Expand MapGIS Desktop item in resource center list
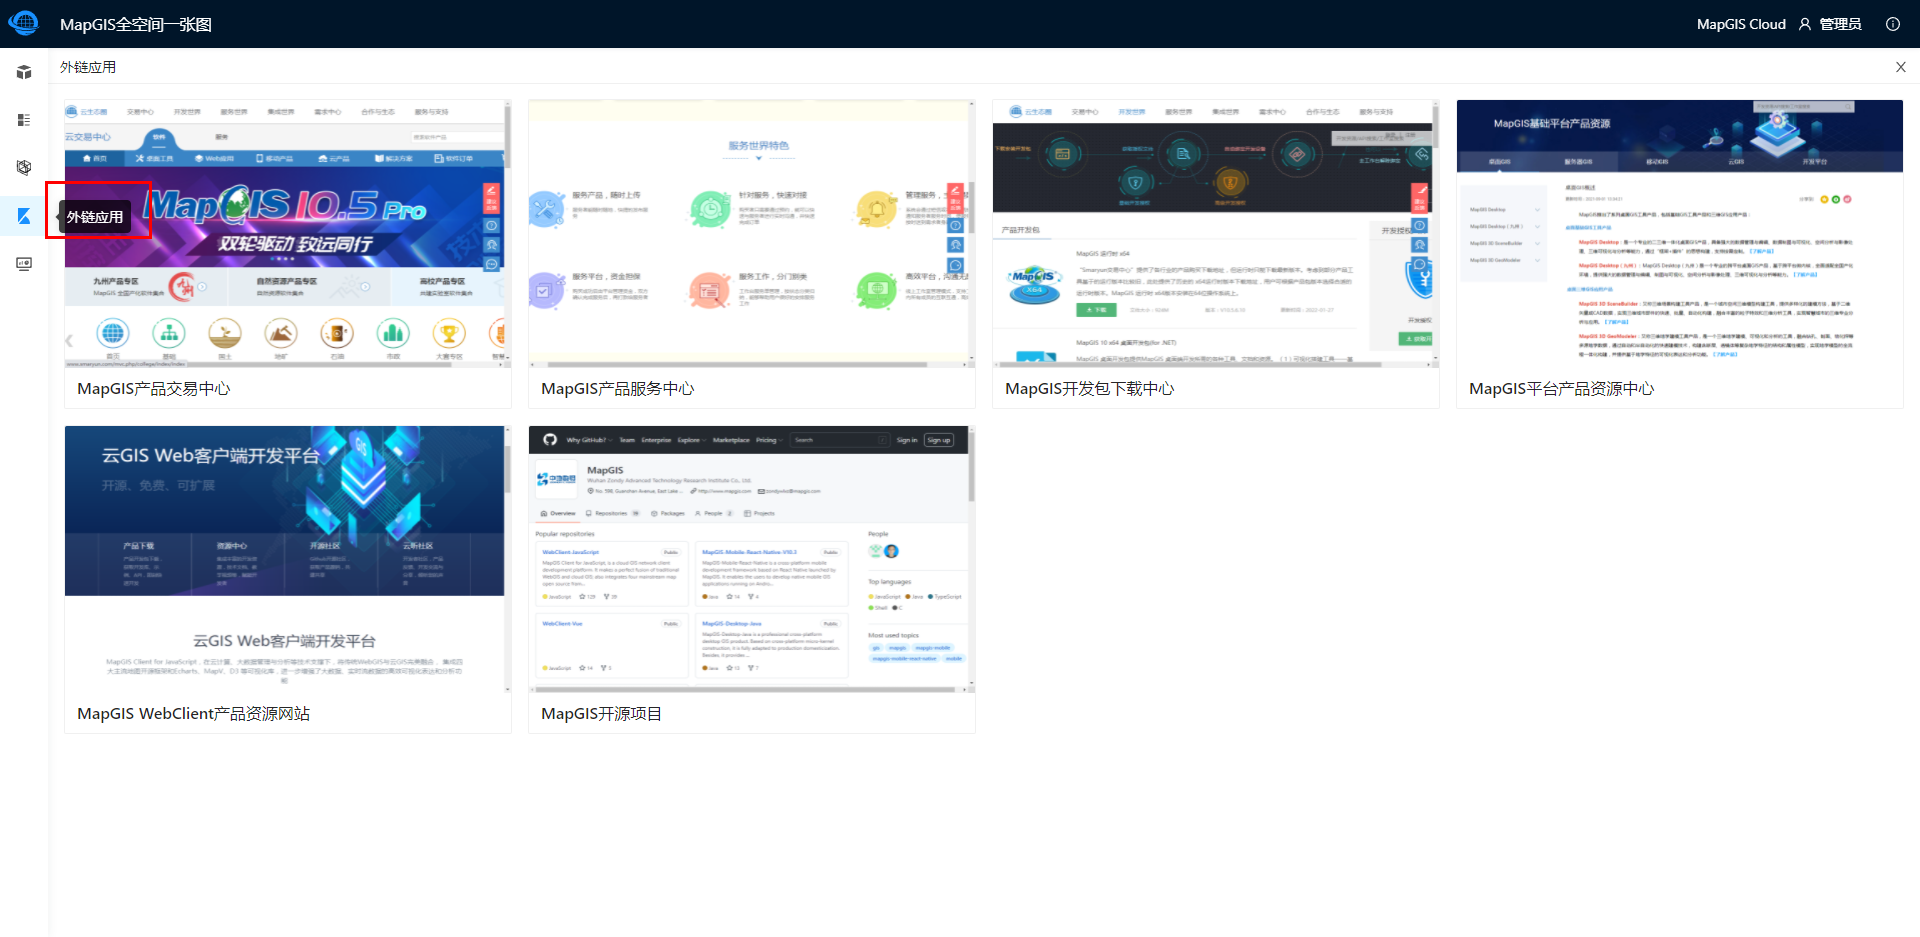 pyautogui.click(x=1503, y=210)
